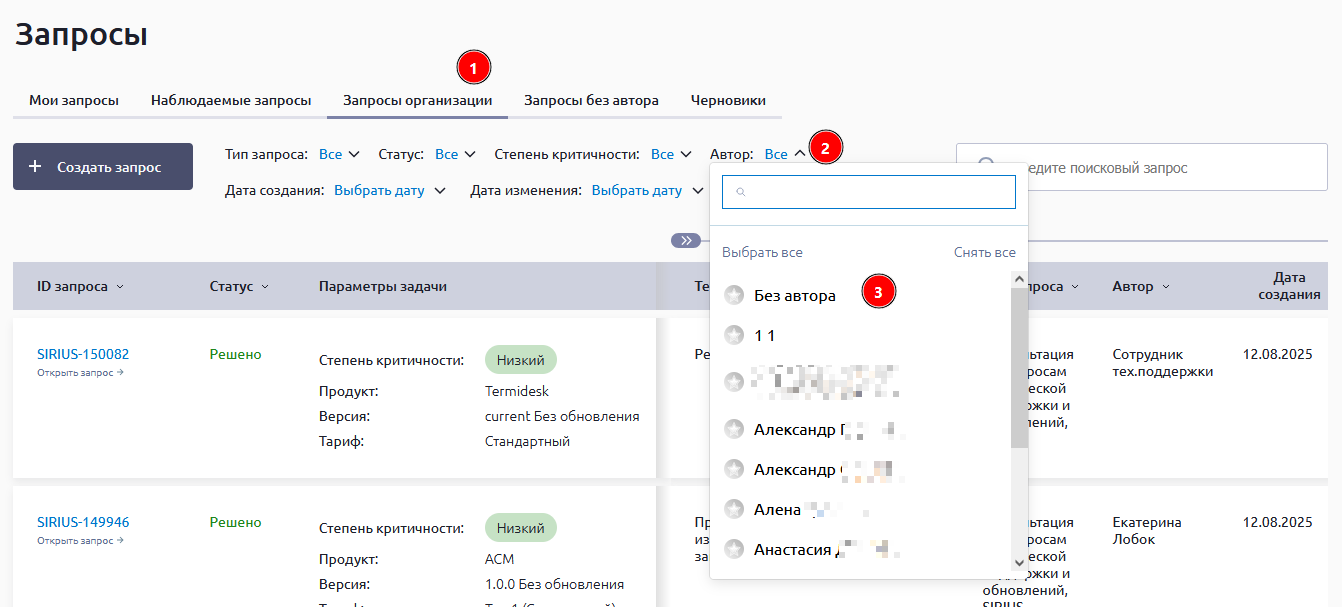
Task: Click the magnifier icon in author search box
Action: click(740, 192)
